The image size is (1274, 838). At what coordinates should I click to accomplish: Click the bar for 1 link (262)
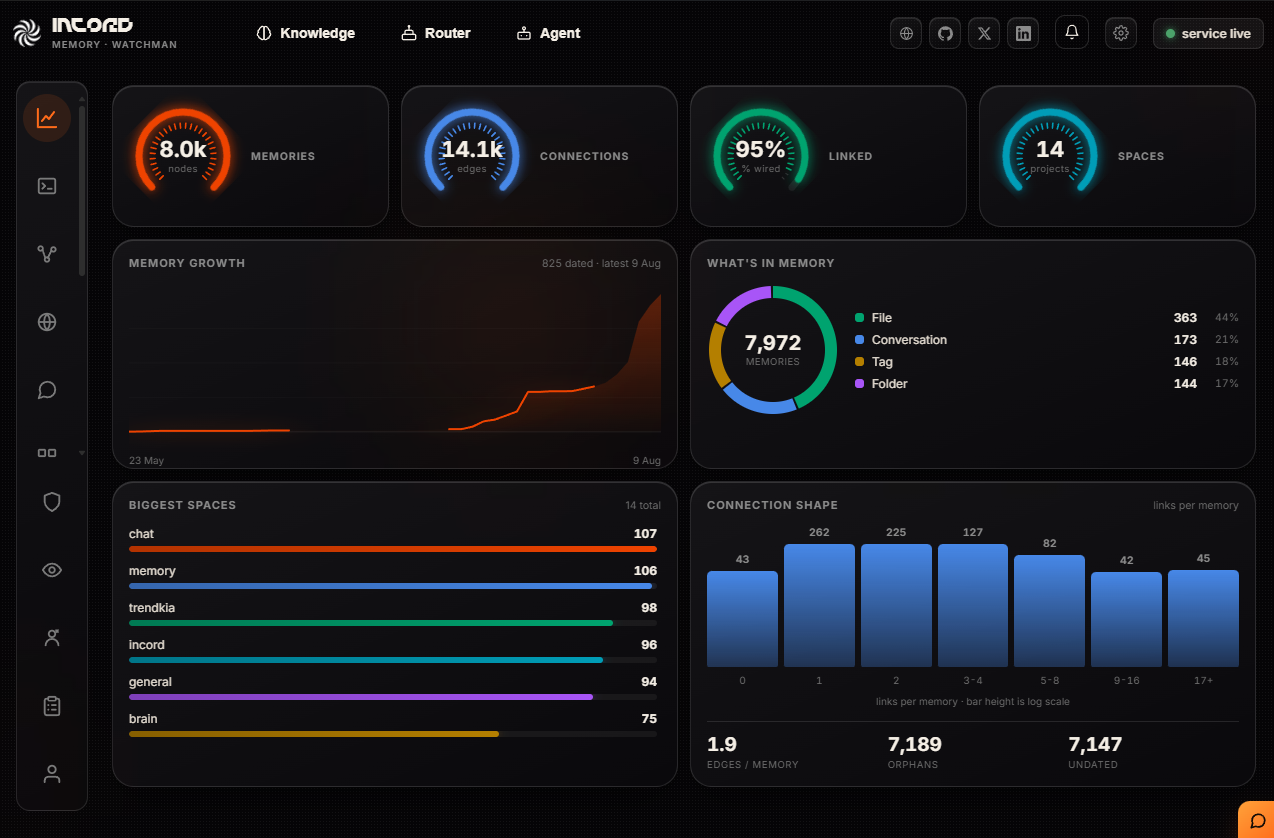pos(819,605)
